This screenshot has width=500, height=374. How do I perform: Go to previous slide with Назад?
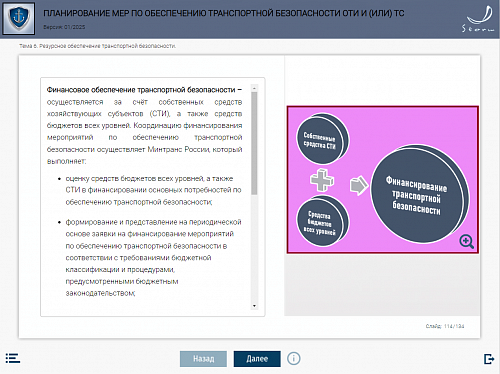point(203,359)
